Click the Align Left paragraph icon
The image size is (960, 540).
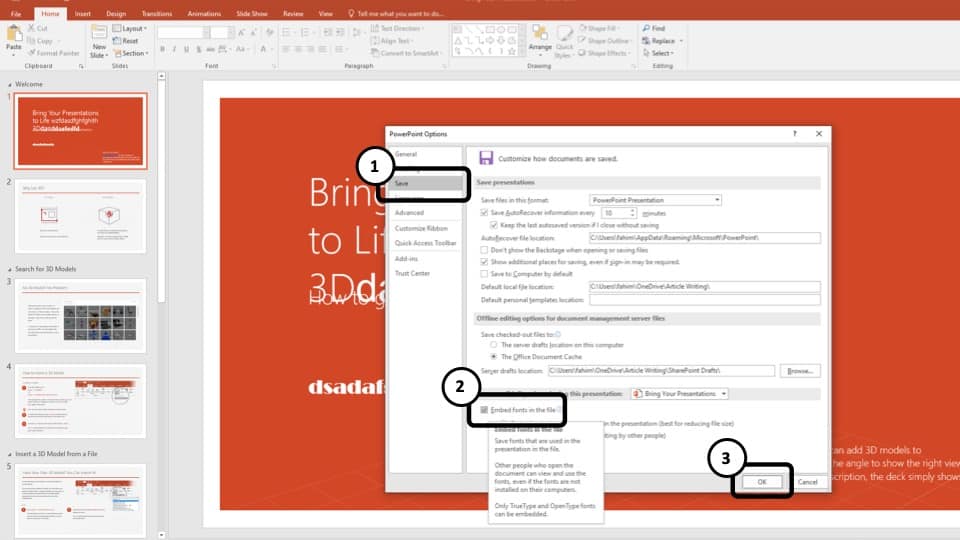(286, 49)
